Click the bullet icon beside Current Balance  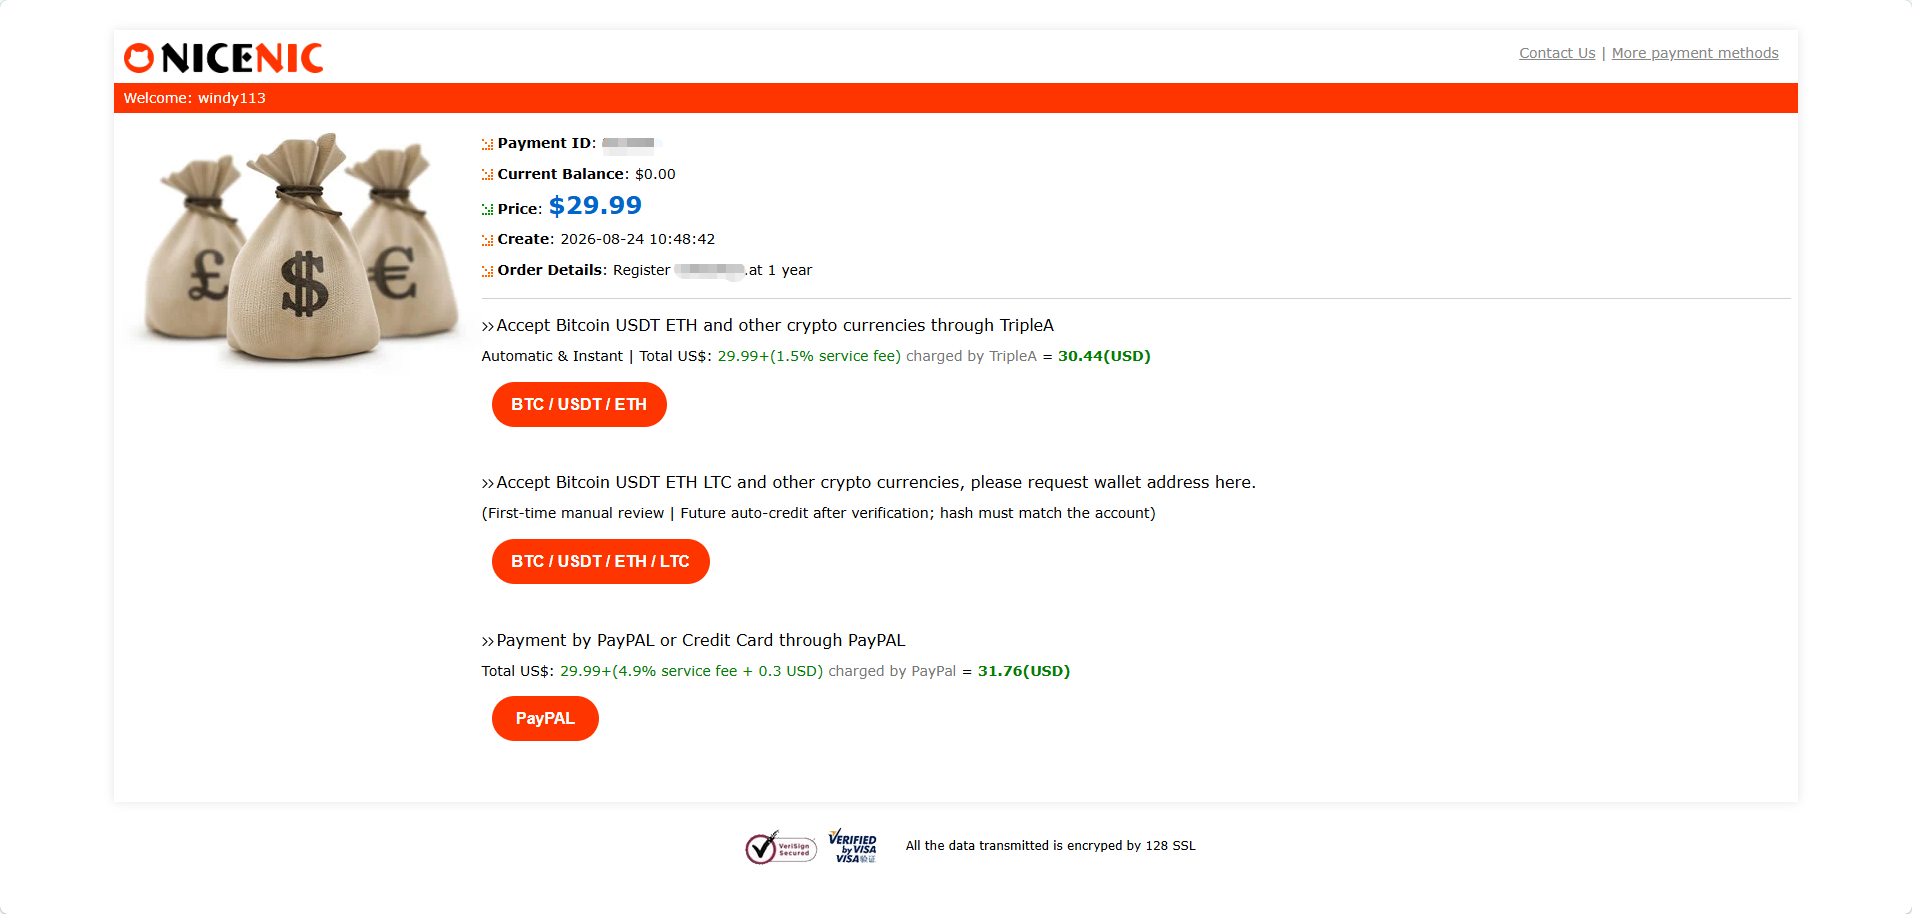[487, 175]
